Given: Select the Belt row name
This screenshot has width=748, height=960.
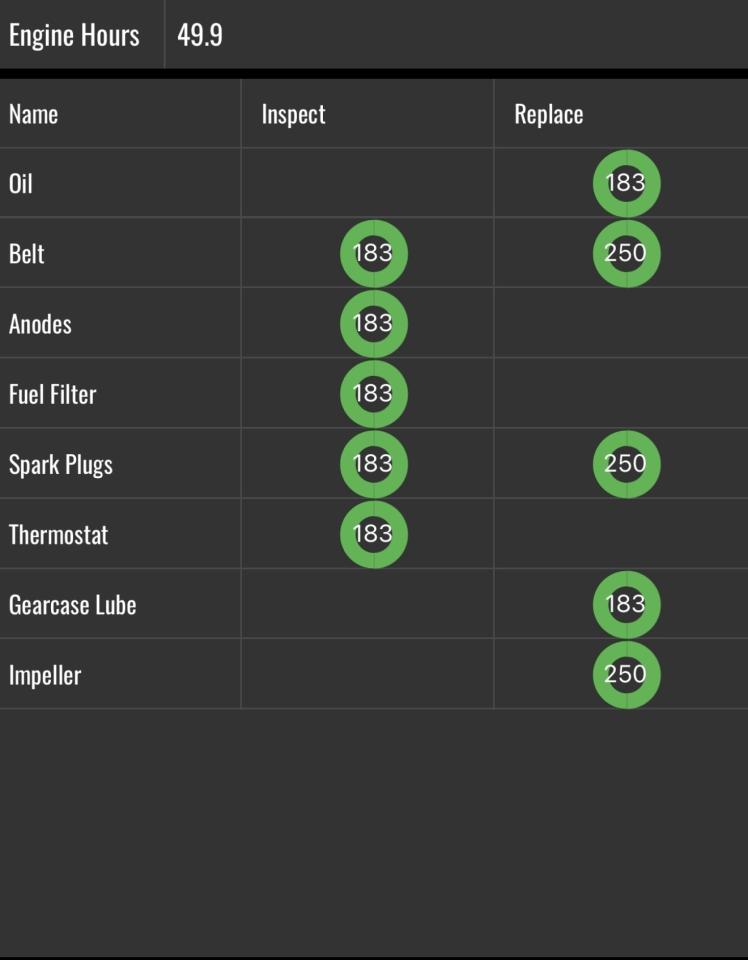Looking at the screenshot, I should tap(27, 254).
